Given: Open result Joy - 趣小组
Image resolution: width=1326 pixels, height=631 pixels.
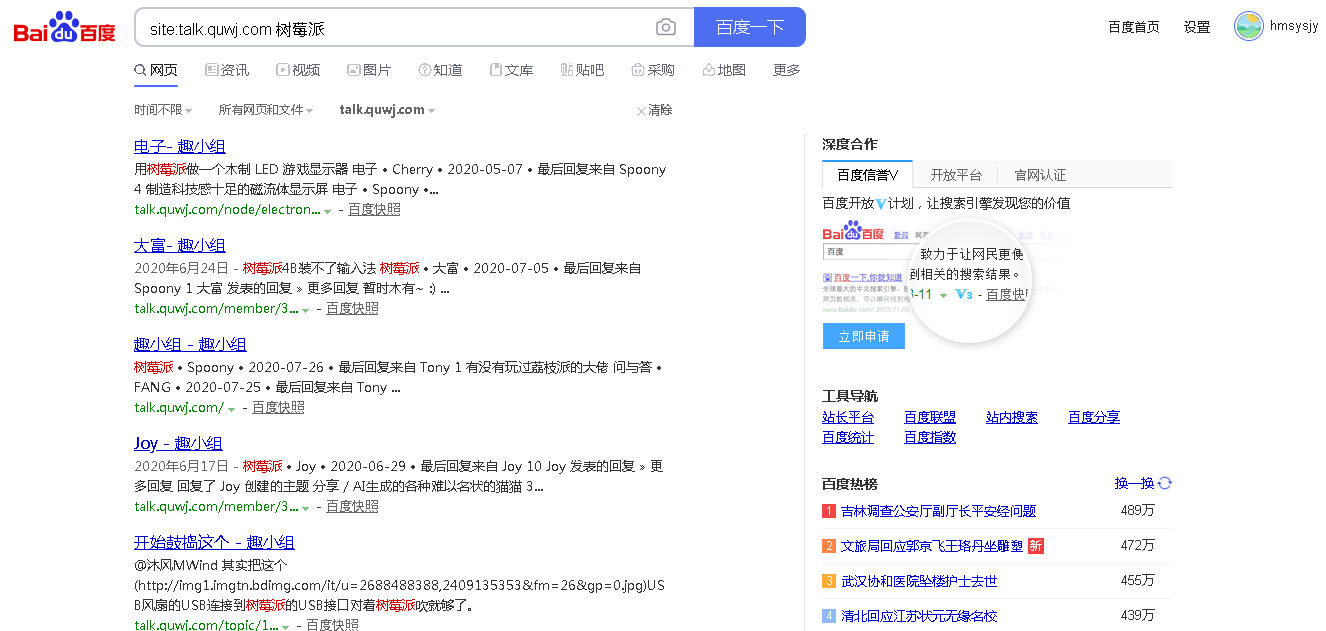Looking at the screenshot, I should 178,443.
